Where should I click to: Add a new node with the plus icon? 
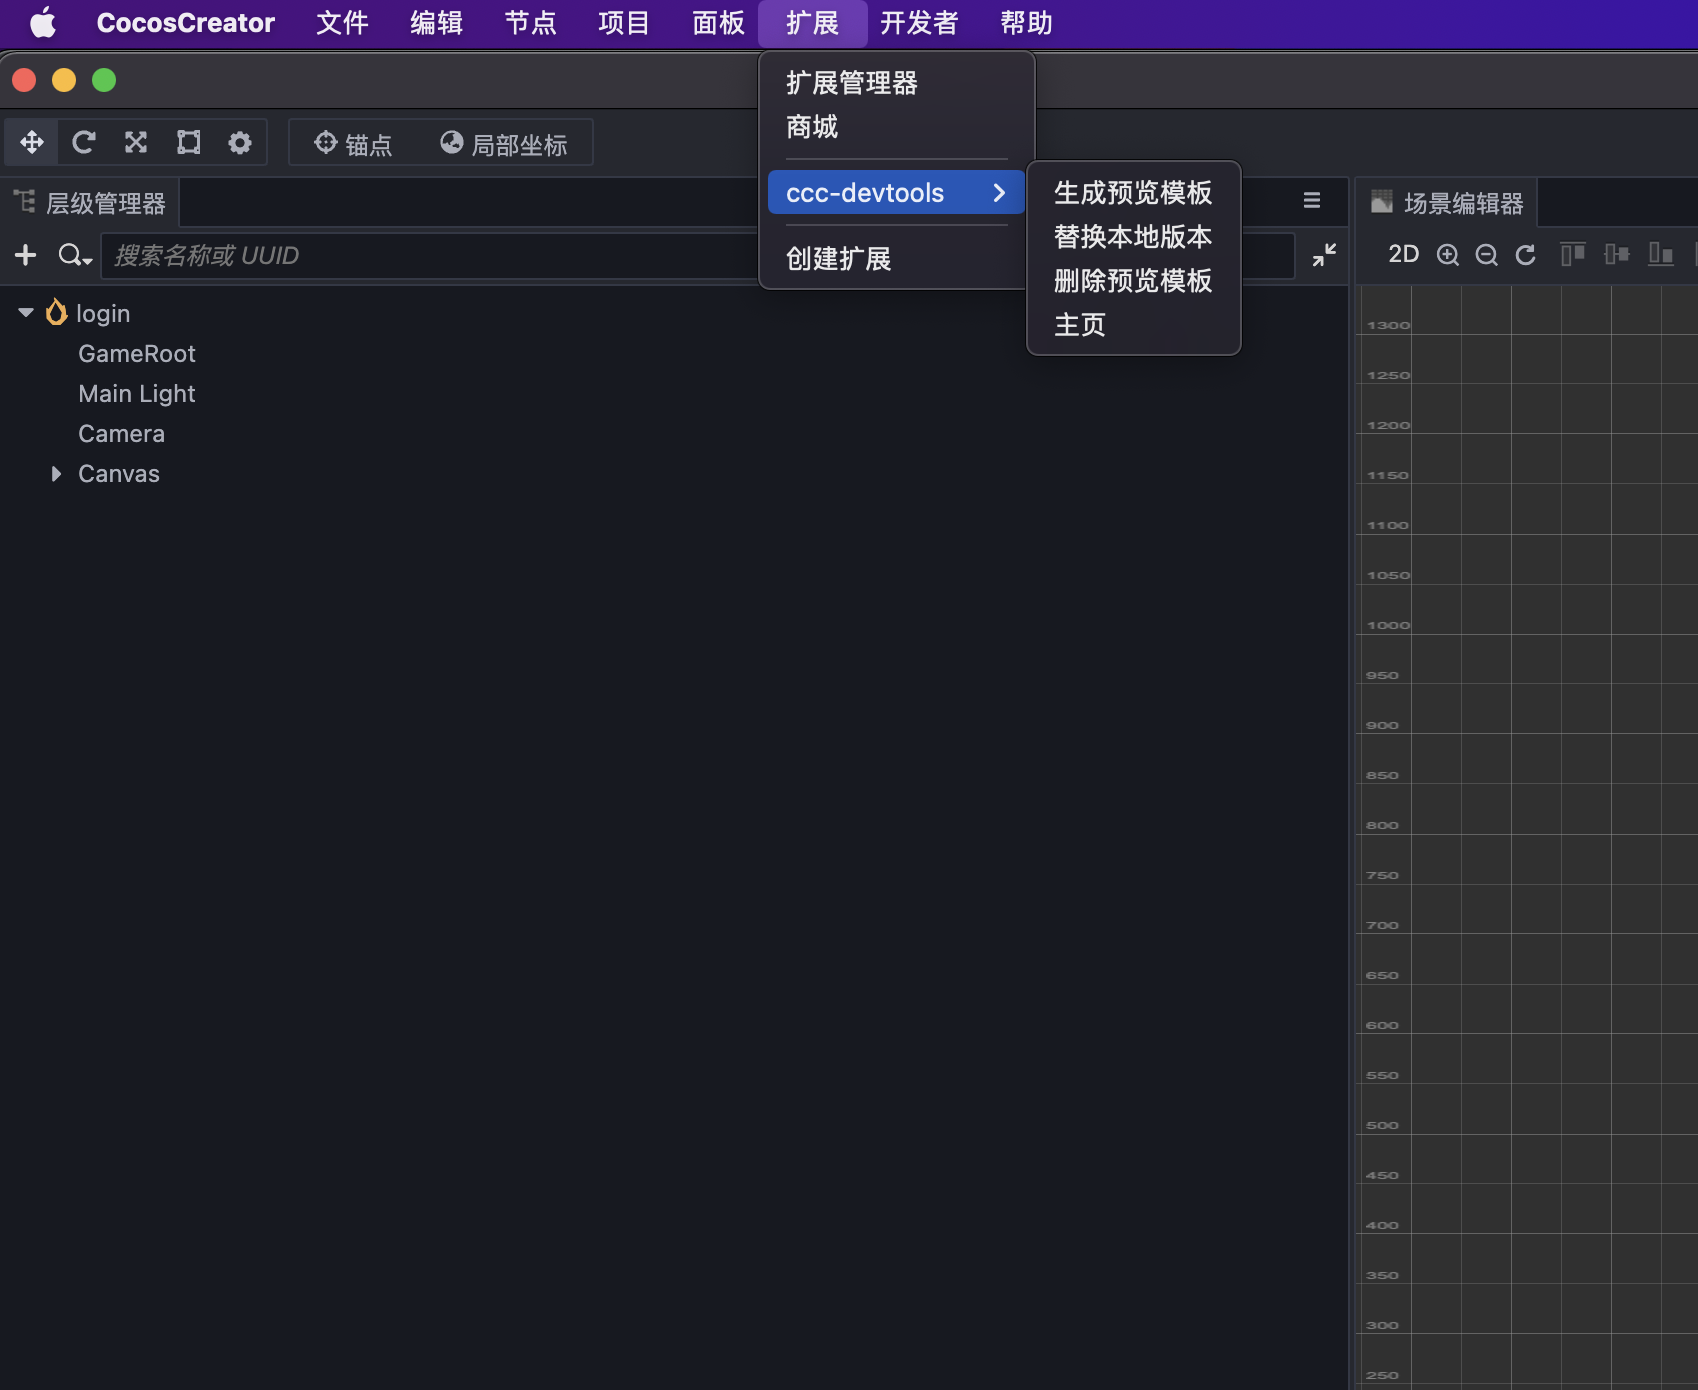(25, 255)
